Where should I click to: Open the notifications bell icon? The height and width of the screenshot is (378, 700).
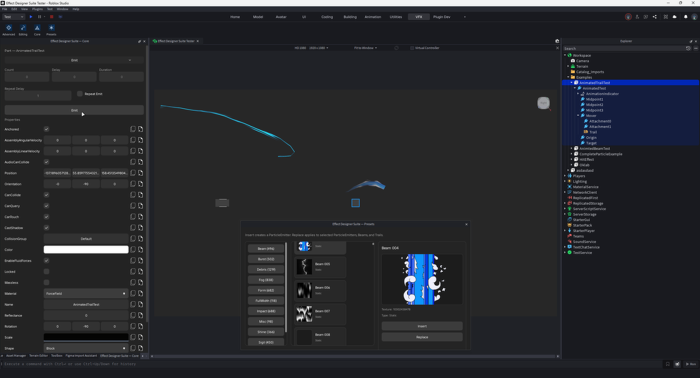[x=685, y=17]
